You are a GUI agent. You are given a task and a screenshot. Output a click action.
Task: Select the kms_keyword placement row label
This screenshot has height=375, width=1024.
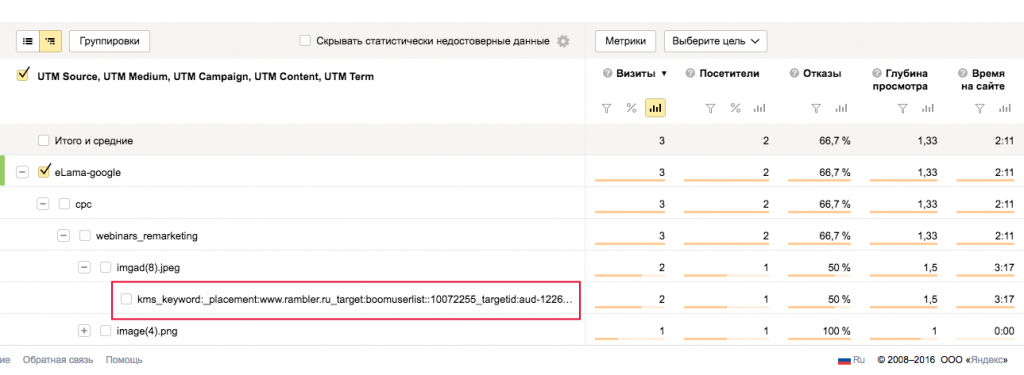click(355, 299)
